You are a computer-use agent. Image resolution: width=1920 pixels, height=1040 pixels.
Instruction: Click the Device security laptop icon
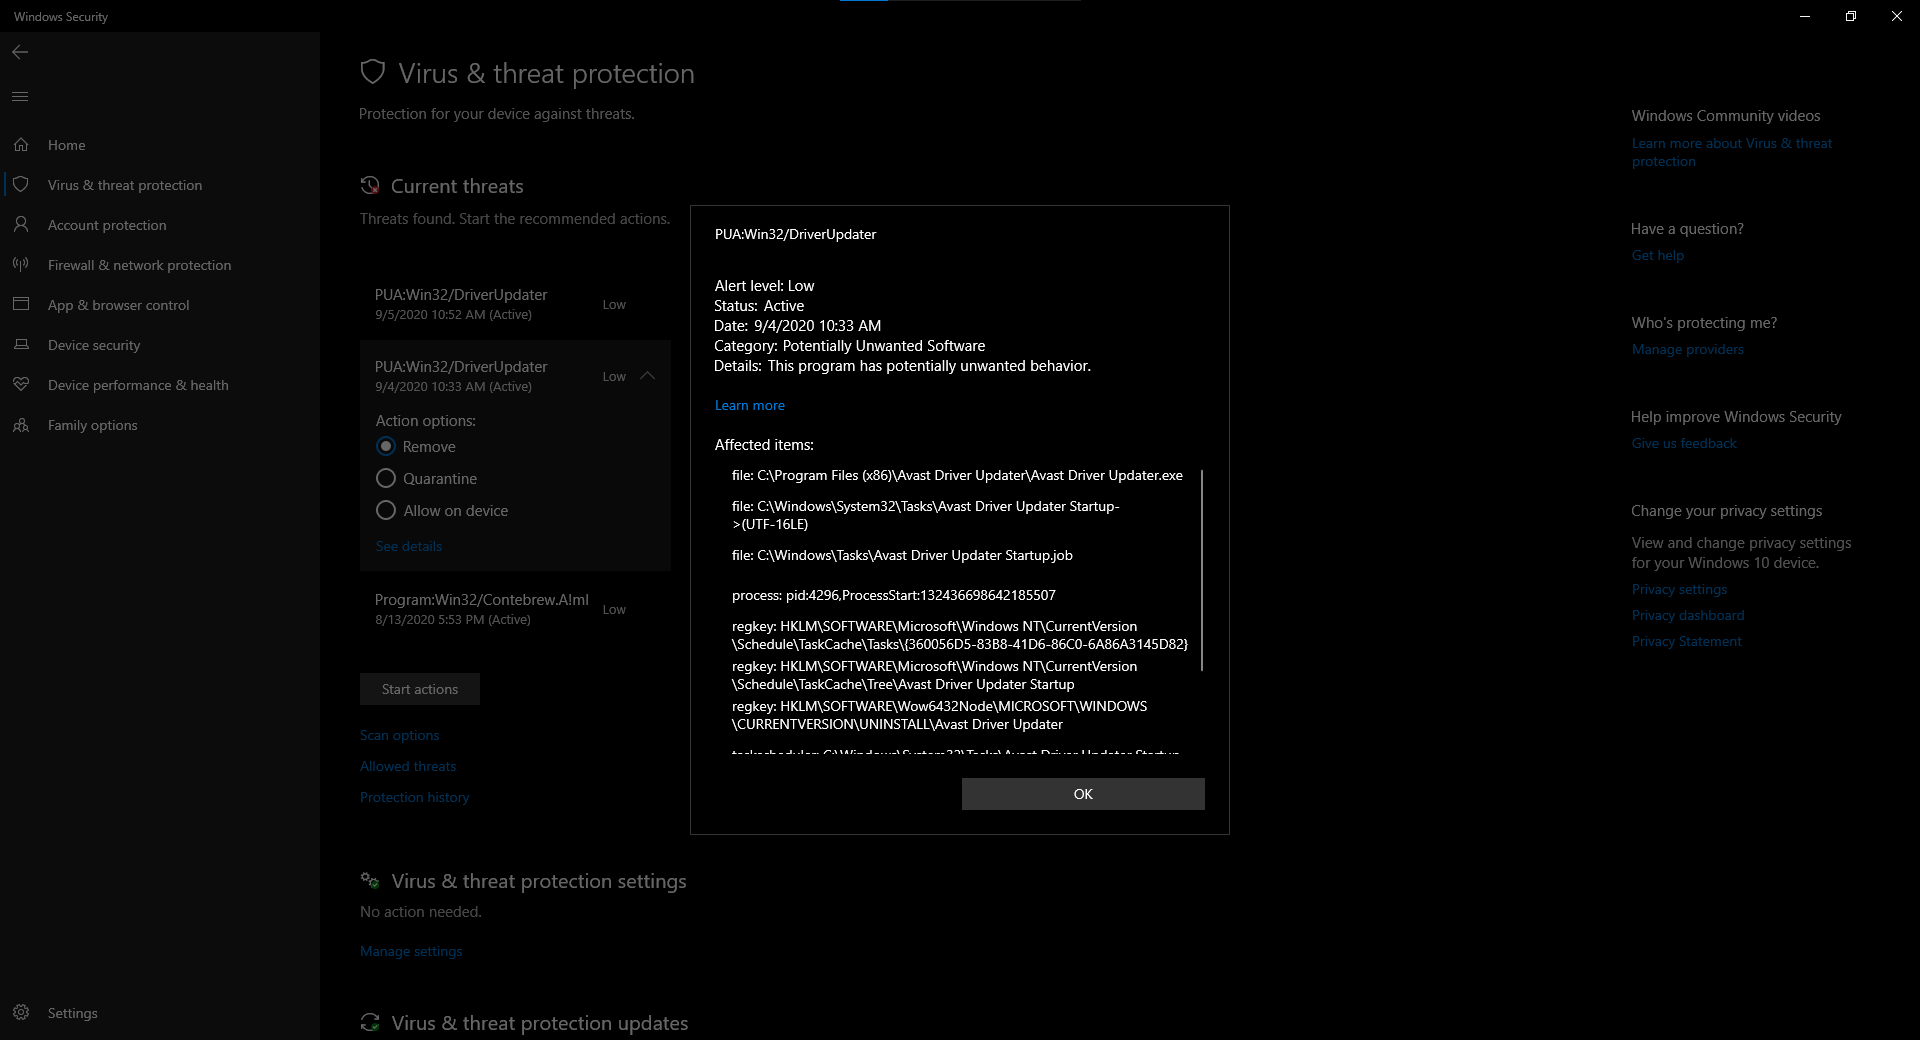pos(21,345)
